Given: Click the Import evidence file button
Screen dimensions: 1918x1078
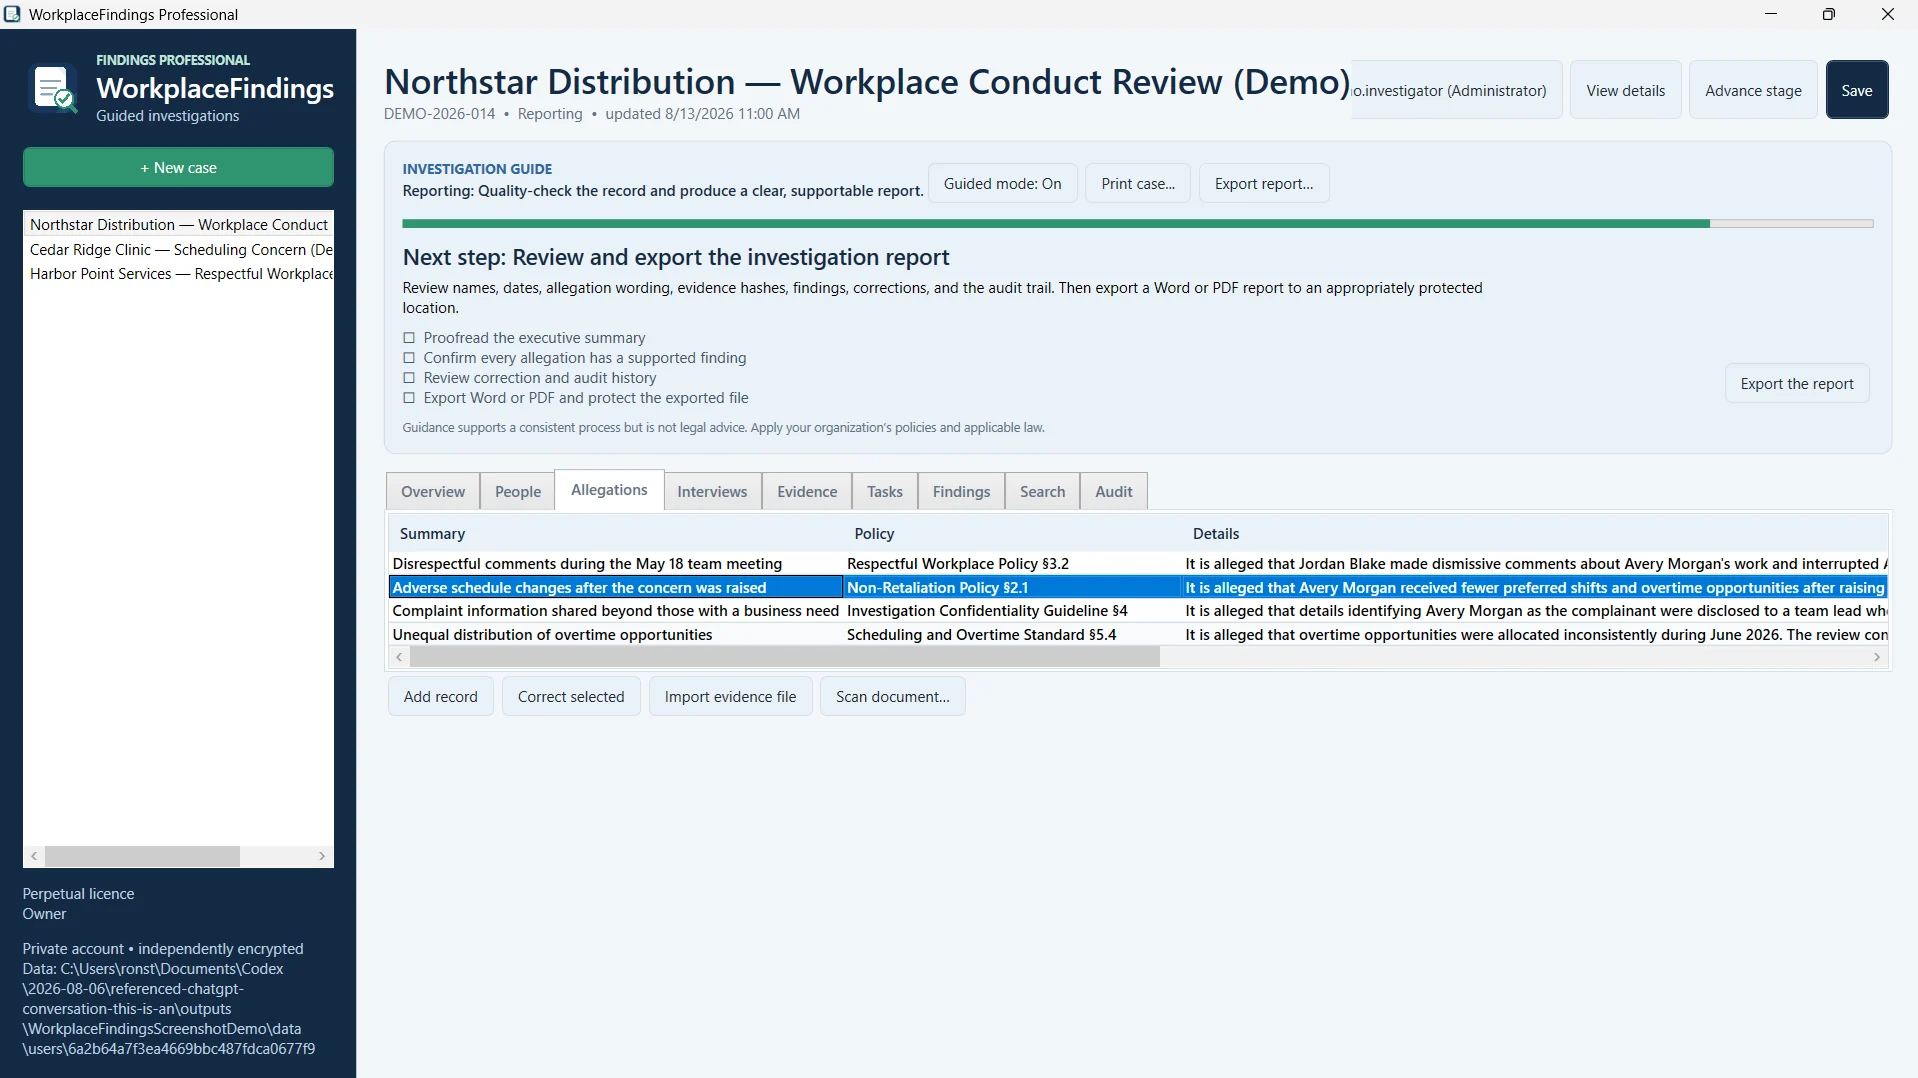Looking at the screenshot, I should pos(731,697).
